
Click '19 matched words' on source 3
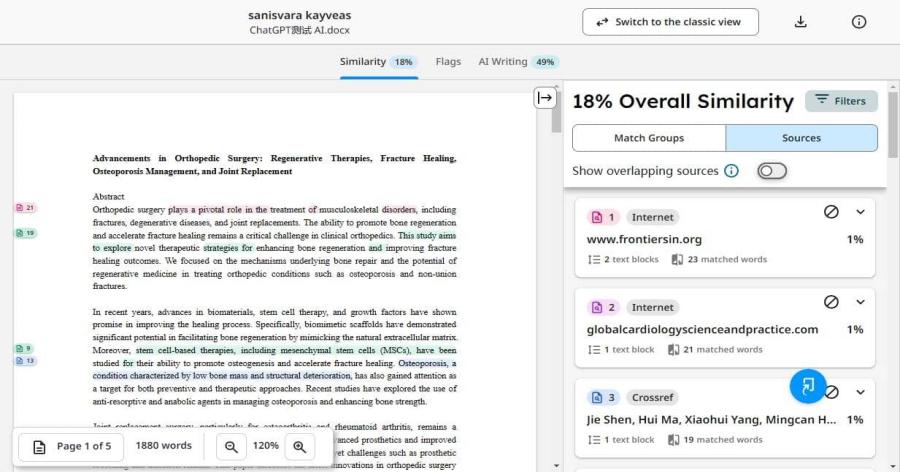coord(723,440)
